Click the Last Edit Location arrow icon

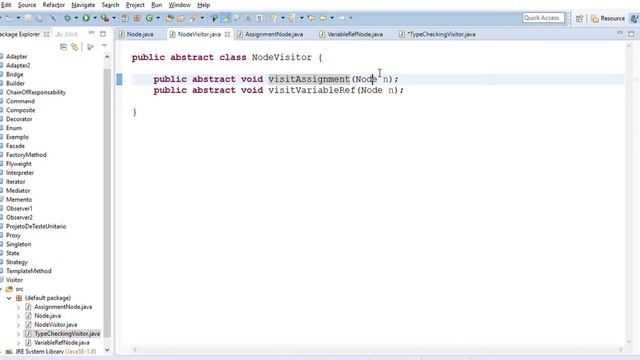(311, 18)
